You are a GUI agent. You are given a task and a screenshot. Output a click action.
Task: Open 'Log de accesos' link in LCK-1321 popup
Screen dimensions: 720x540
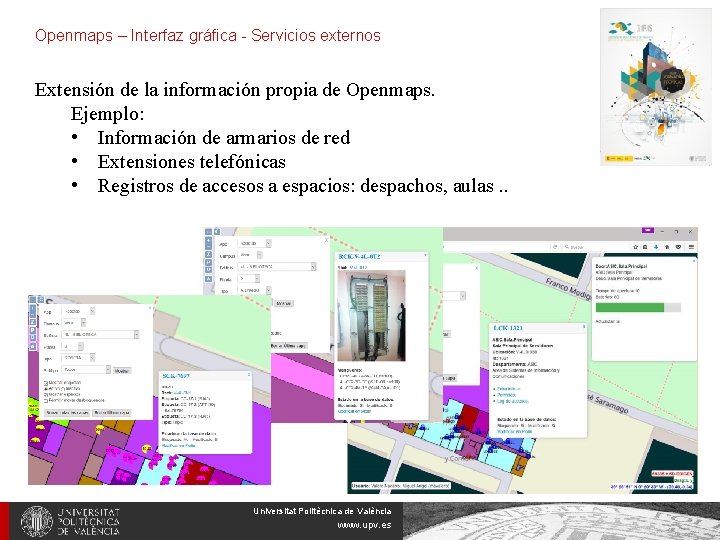tap(513, 401)
